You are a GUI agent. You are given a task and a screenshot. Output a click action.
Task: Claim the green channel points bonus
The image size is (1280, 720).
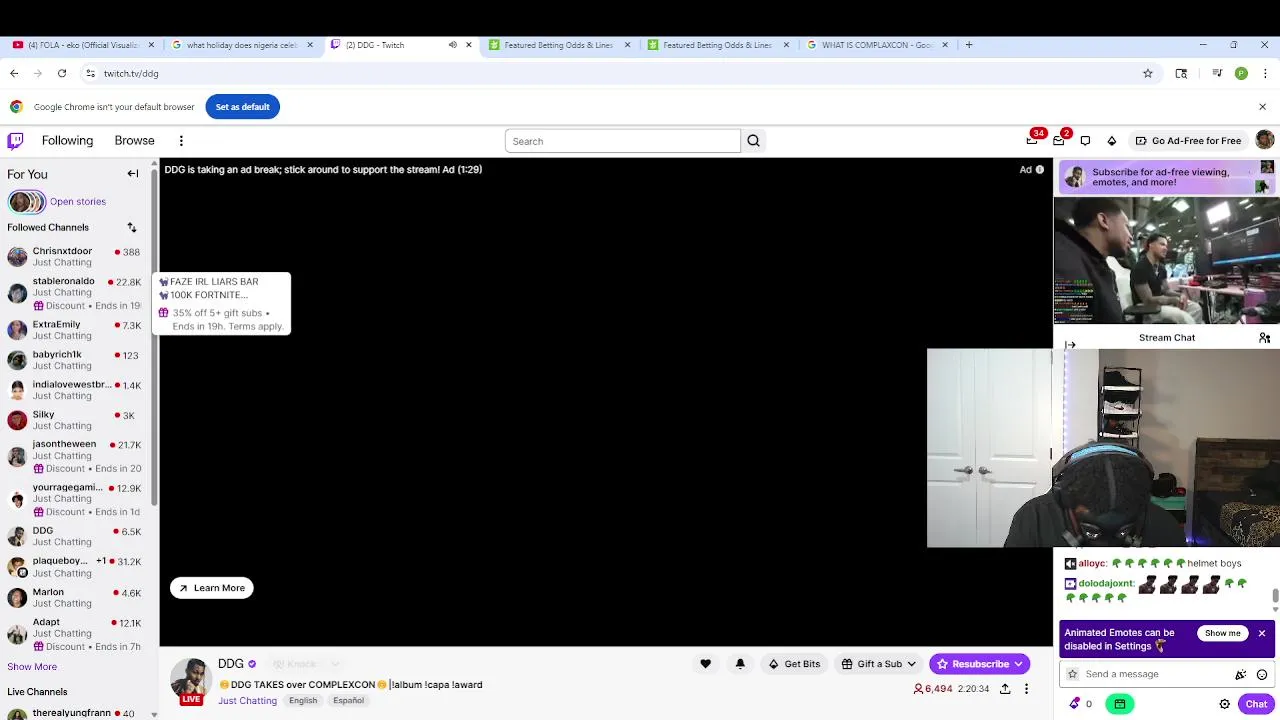pos(1120,704)
